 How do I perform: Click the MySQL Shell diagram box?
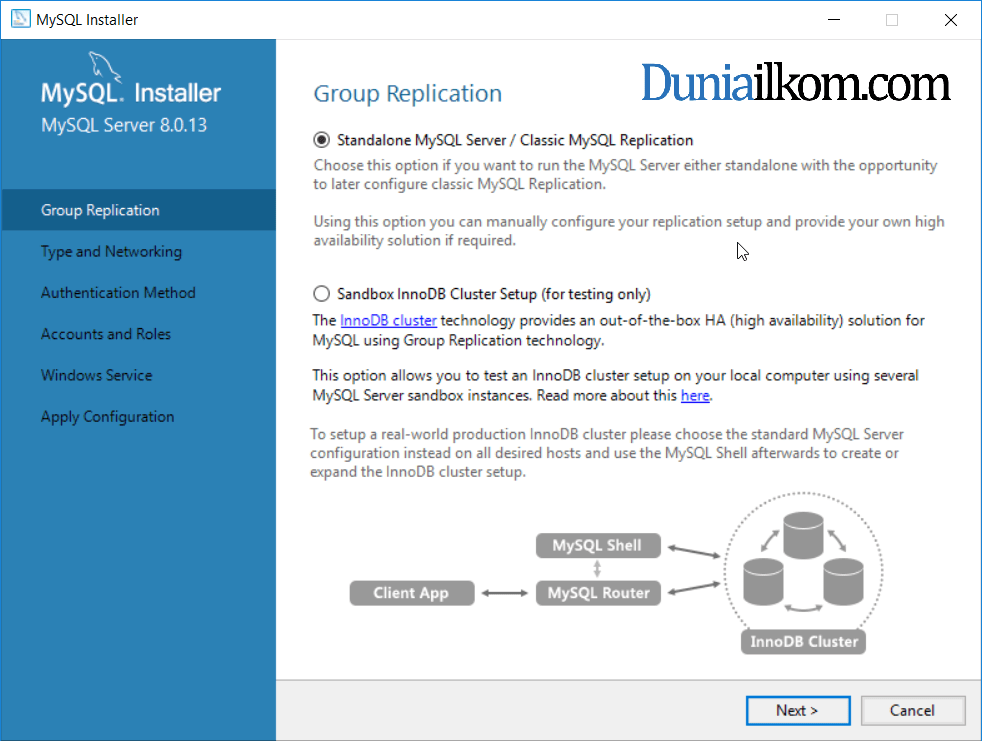598,545
